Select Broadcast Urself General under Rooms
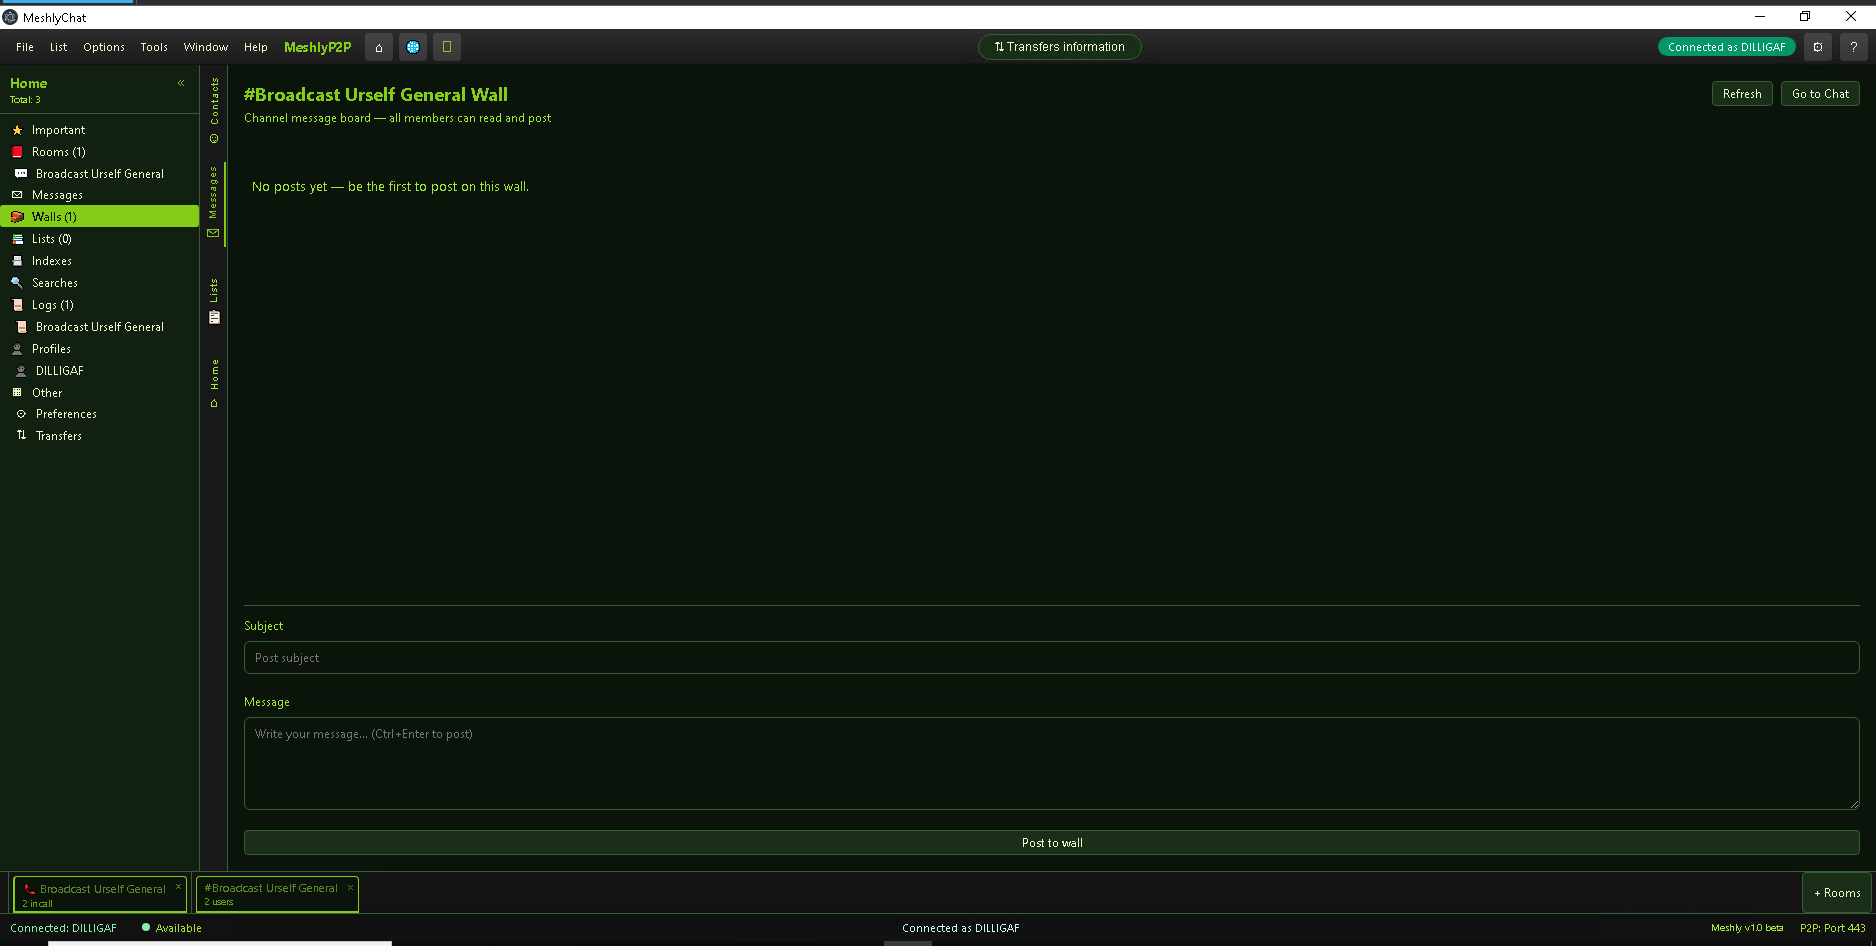The image size is (1876, 946). click(100, 174)
